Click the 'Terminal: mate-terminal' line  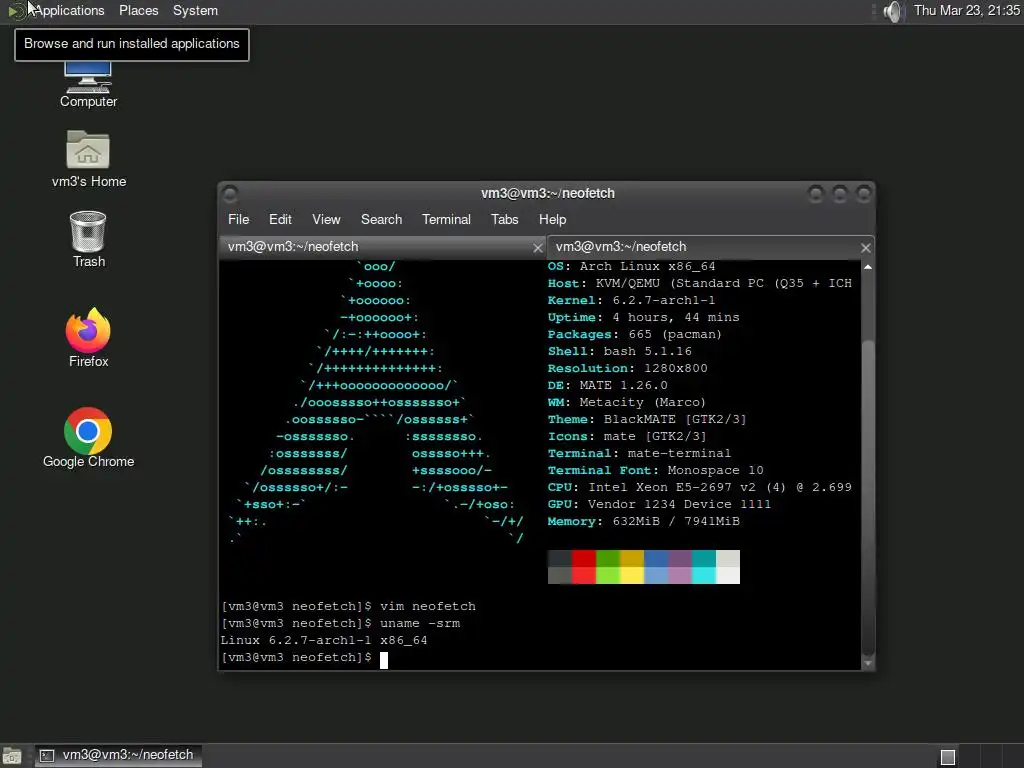pyautogui.click(x=639, y=453)
